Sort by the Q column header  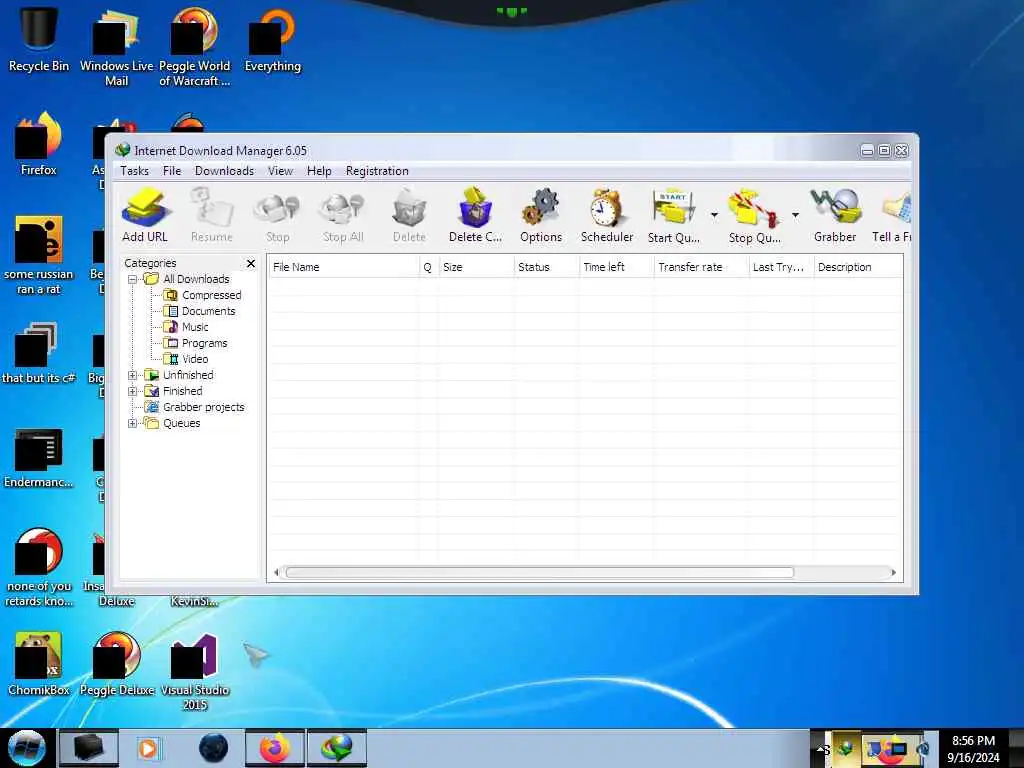click(x=428, y=267)
